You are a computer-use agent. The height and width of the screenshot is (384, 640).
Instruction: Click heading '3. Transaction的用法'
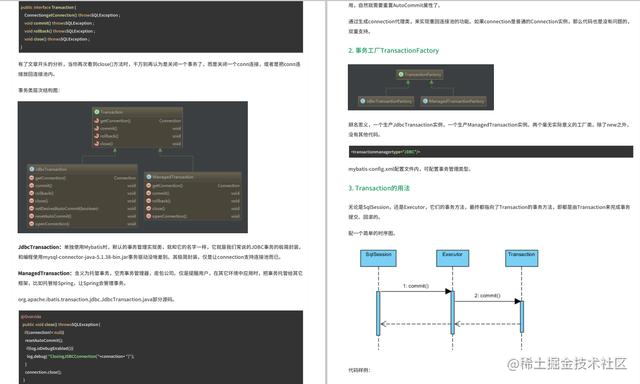tap(379, 188)
